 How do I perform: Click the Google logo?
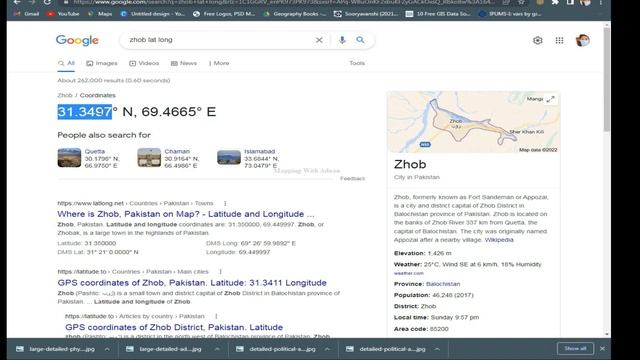tap(77, 40)
